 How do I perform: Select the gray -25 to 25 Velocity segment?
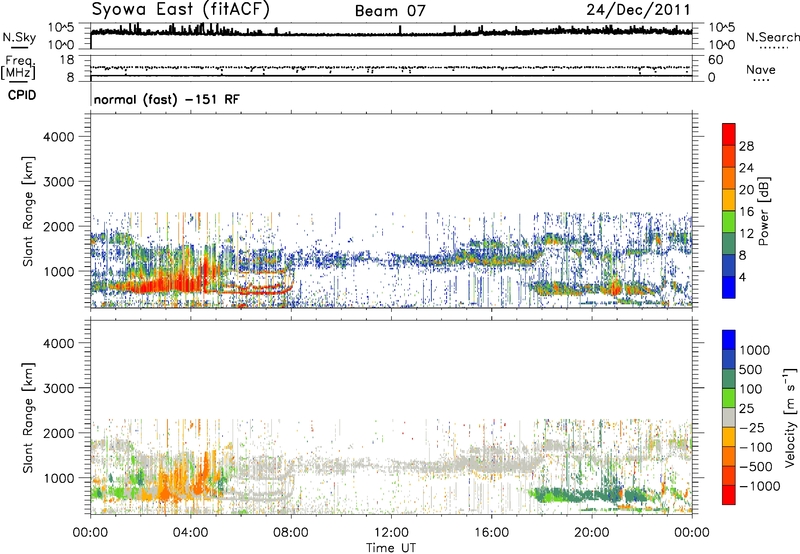[x=729, y=418]
